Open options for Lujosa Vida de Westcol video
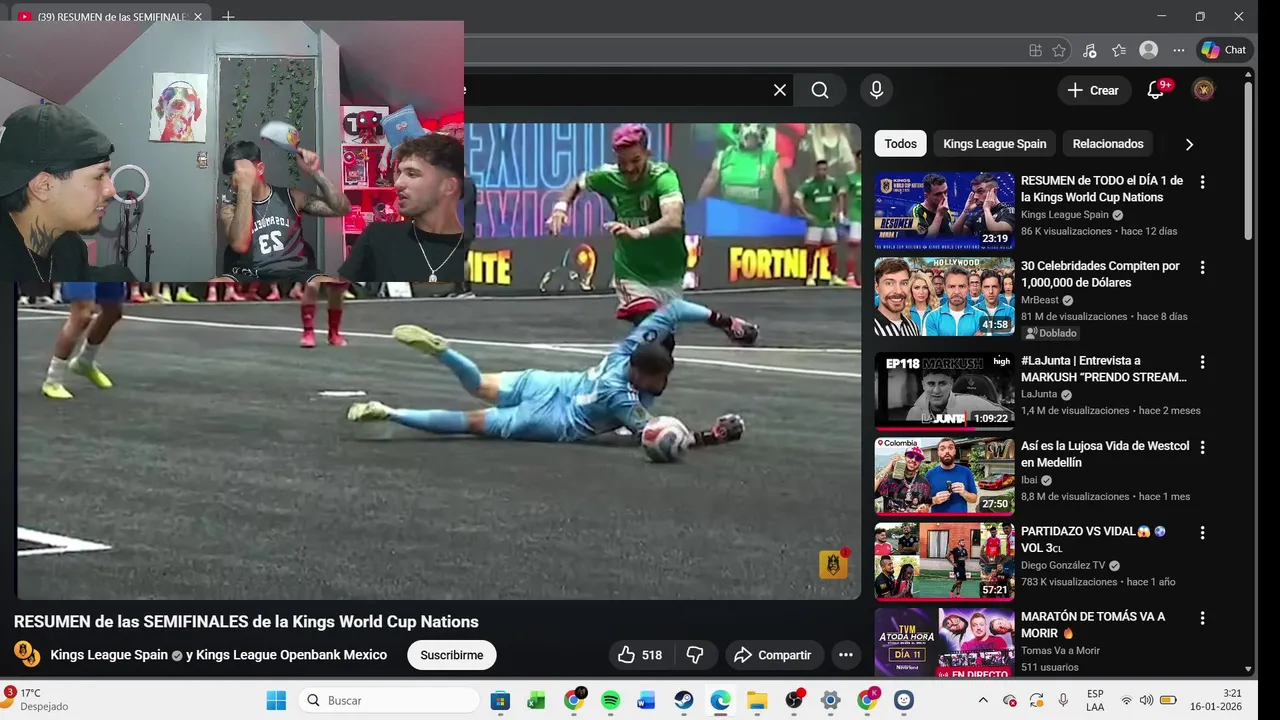Image resolution: width=1280 pixels, height=720 pixels. point(1202,447)
